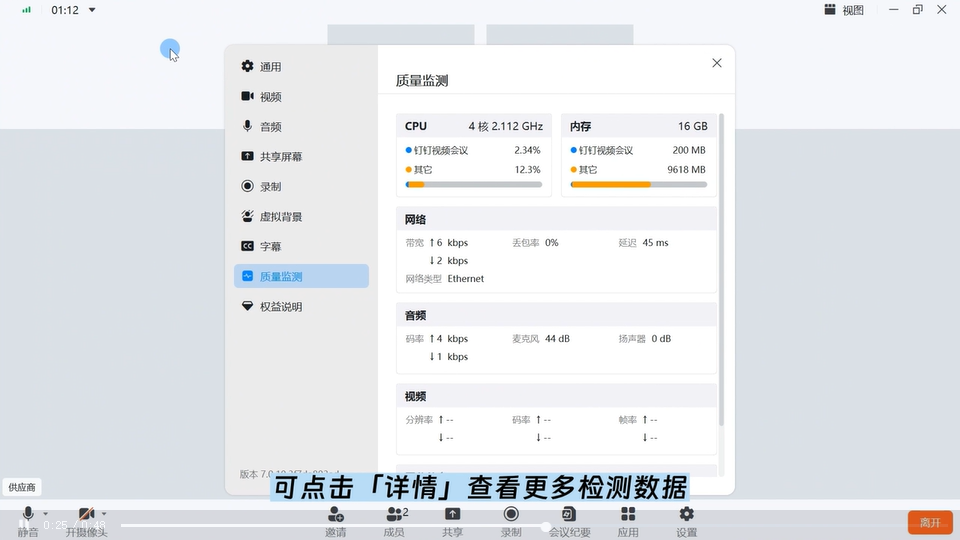Open the 视频 video settings
Viewport: 960px width, 540px height.
[301, 96]
